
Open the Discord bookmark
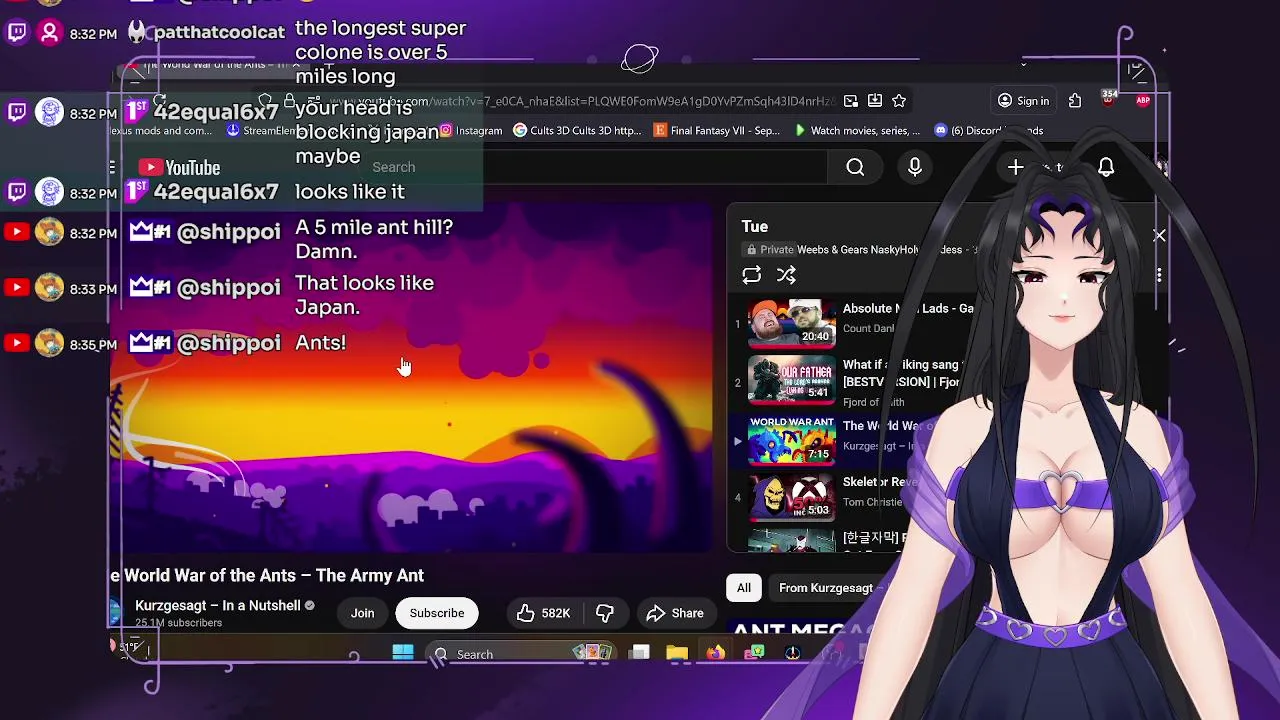[x=988, y=131]
